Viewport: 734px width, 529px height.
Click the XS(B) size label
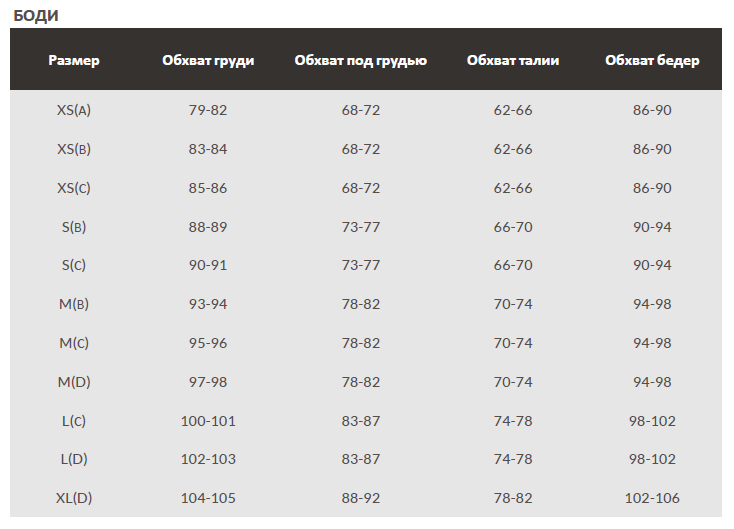[74, 149]
